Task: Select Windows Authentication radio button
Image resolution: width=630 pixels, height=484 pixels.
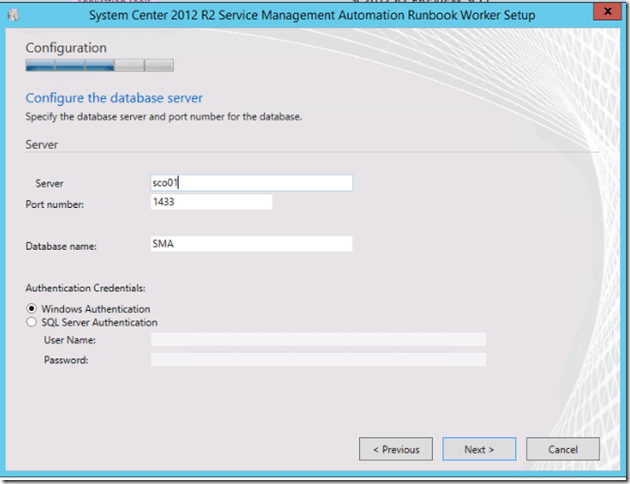Action: (33, 309)
